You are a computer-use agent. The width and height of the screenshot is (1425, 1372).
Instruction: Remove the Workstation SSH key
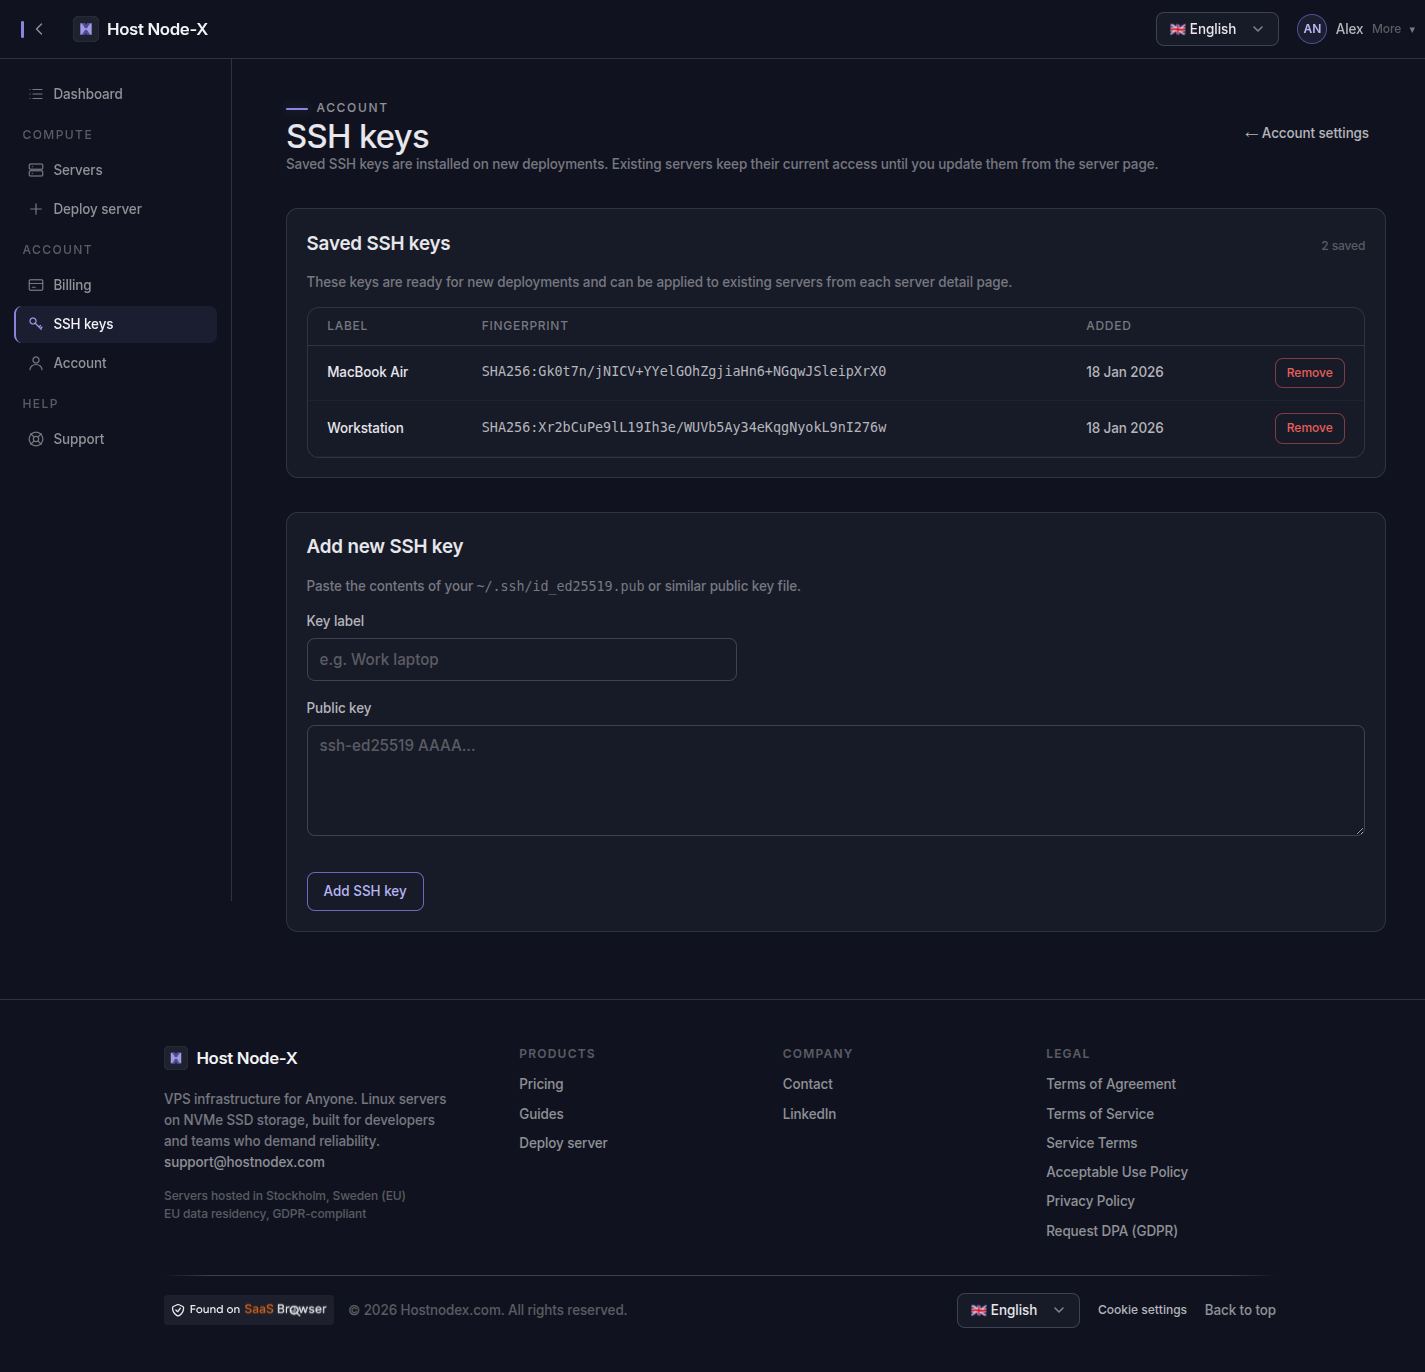coord(1310,428)
